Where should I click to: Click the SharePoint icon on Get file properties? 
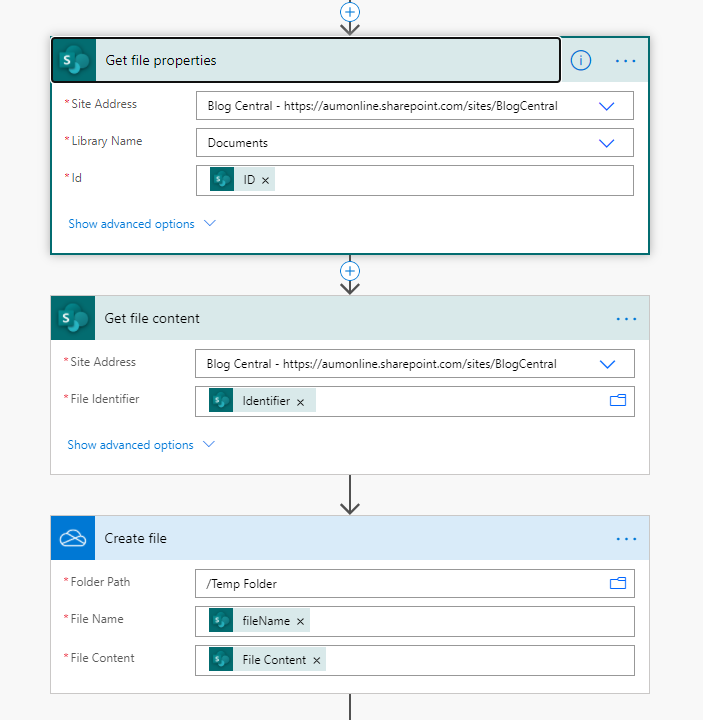[x=74, y=60]
